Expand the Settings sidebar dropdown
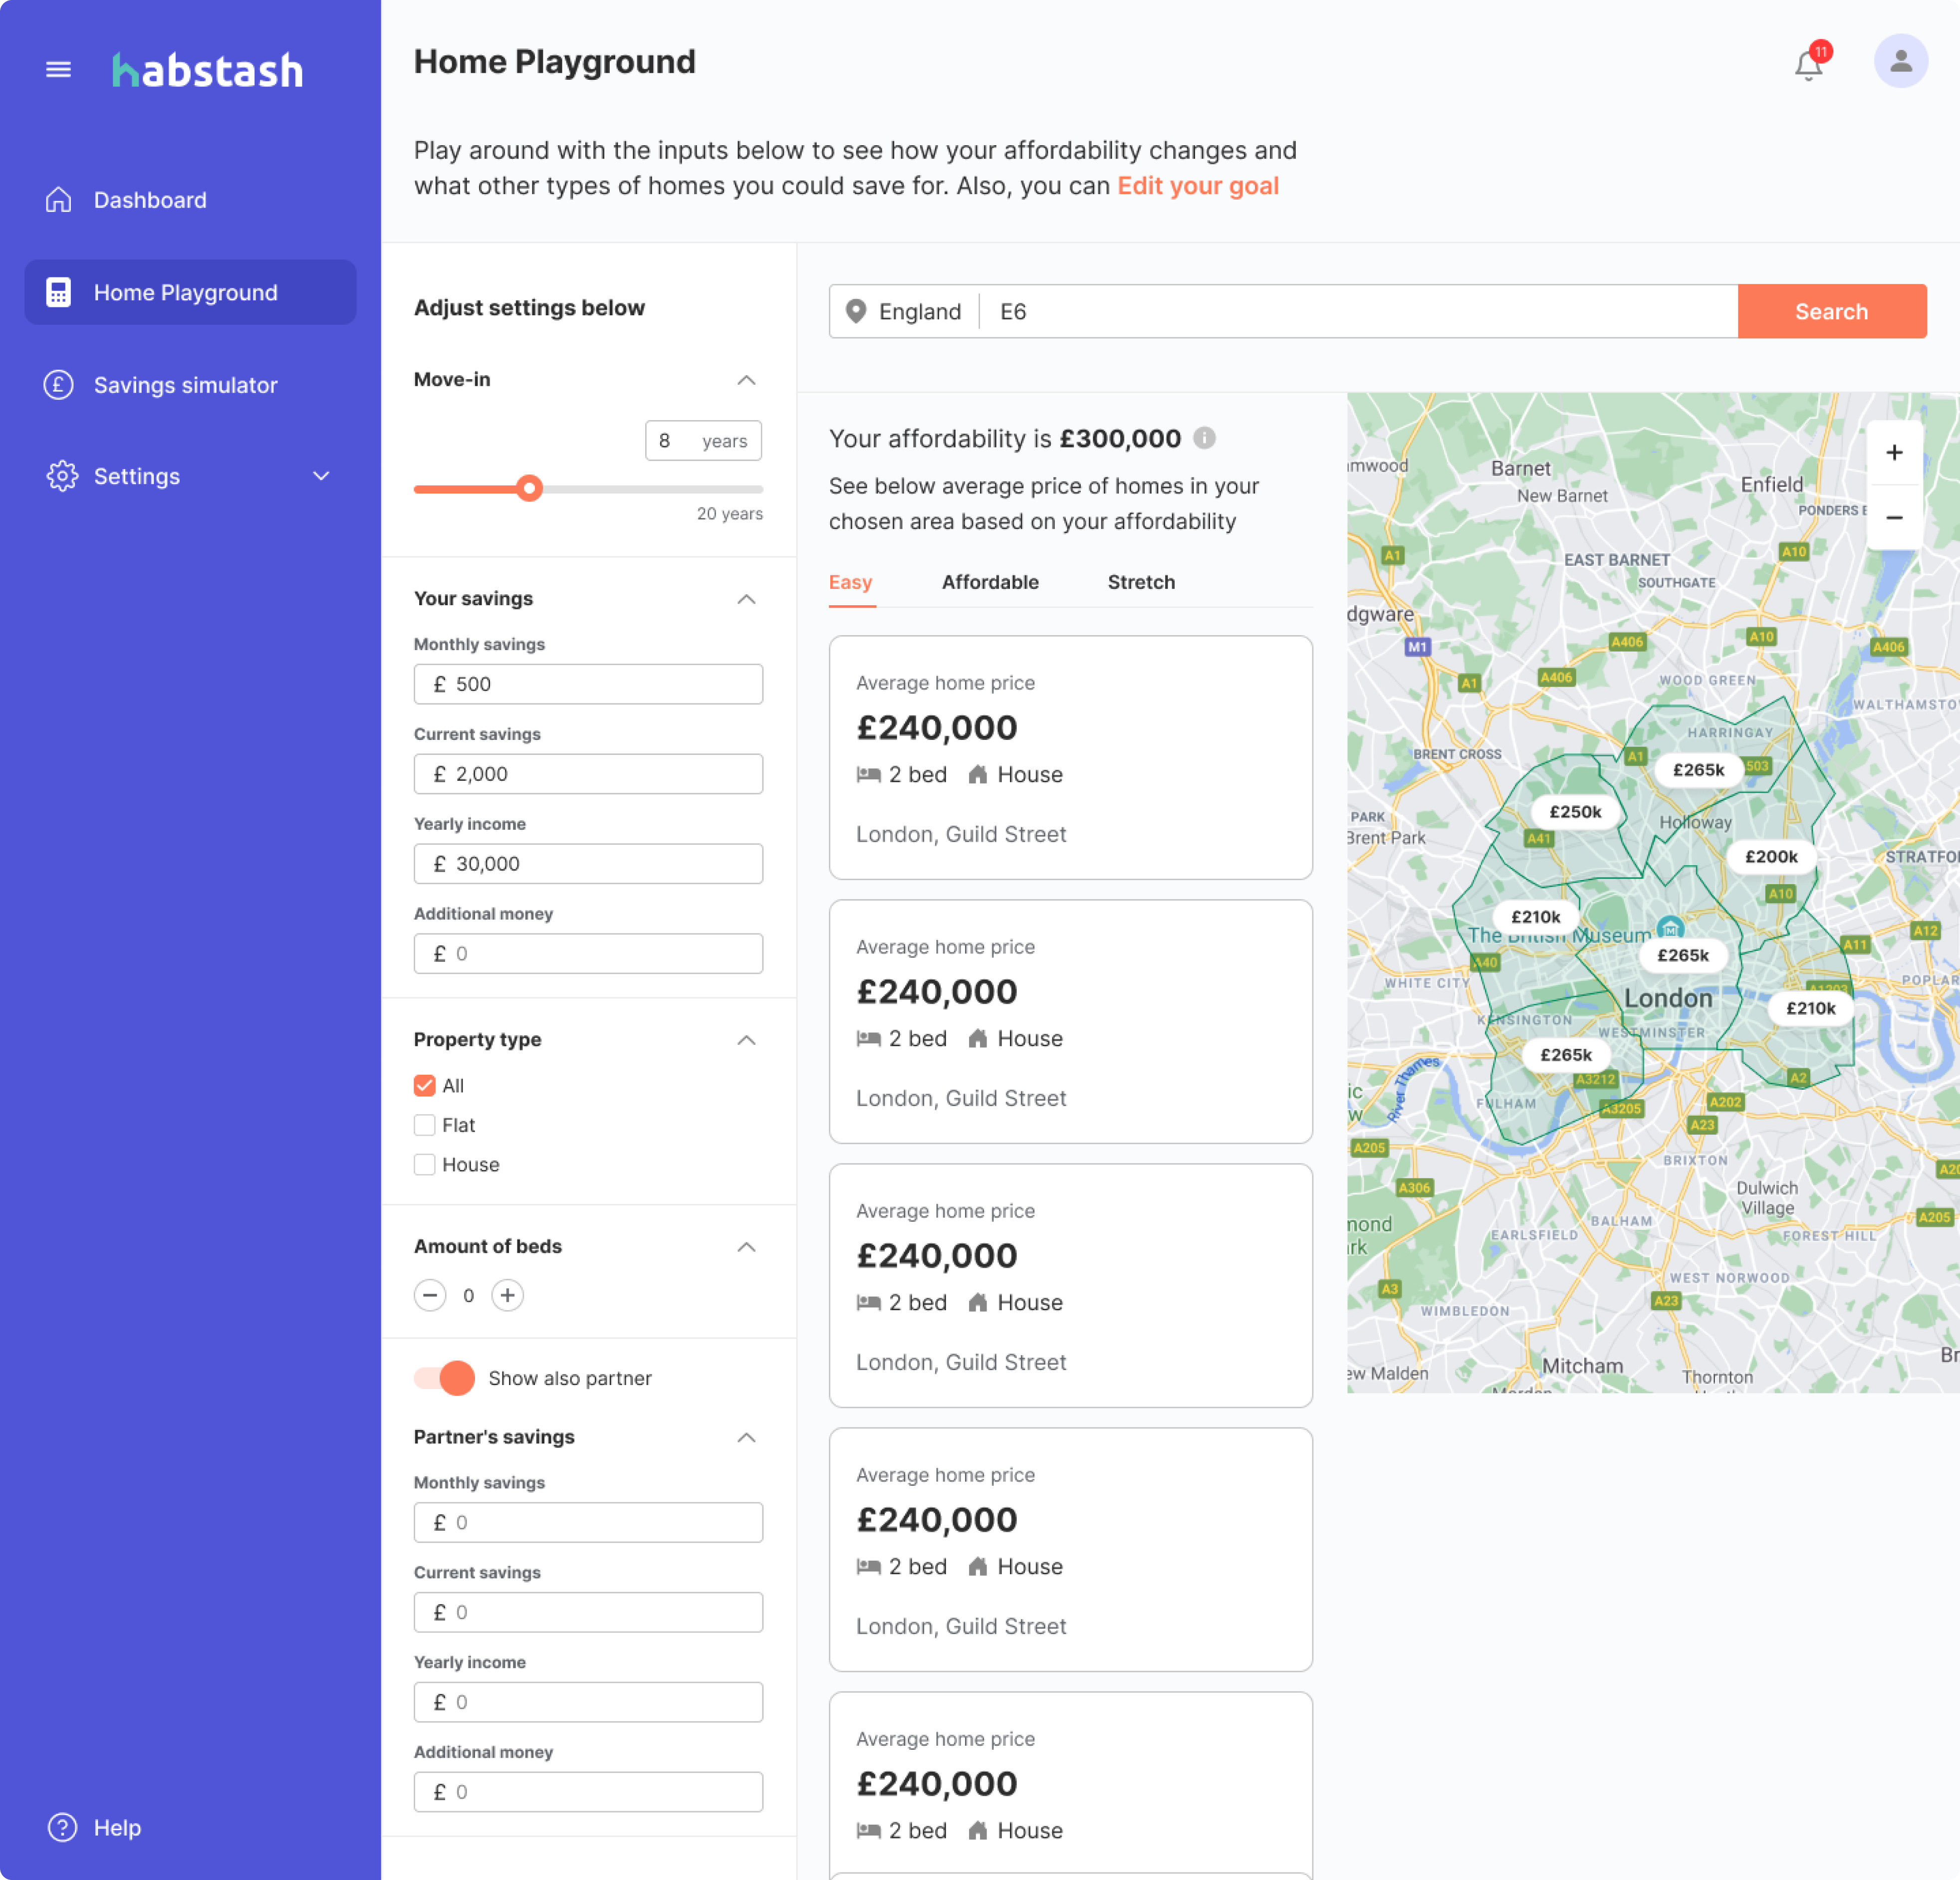 pyautogui.click(x=321, y=476)
